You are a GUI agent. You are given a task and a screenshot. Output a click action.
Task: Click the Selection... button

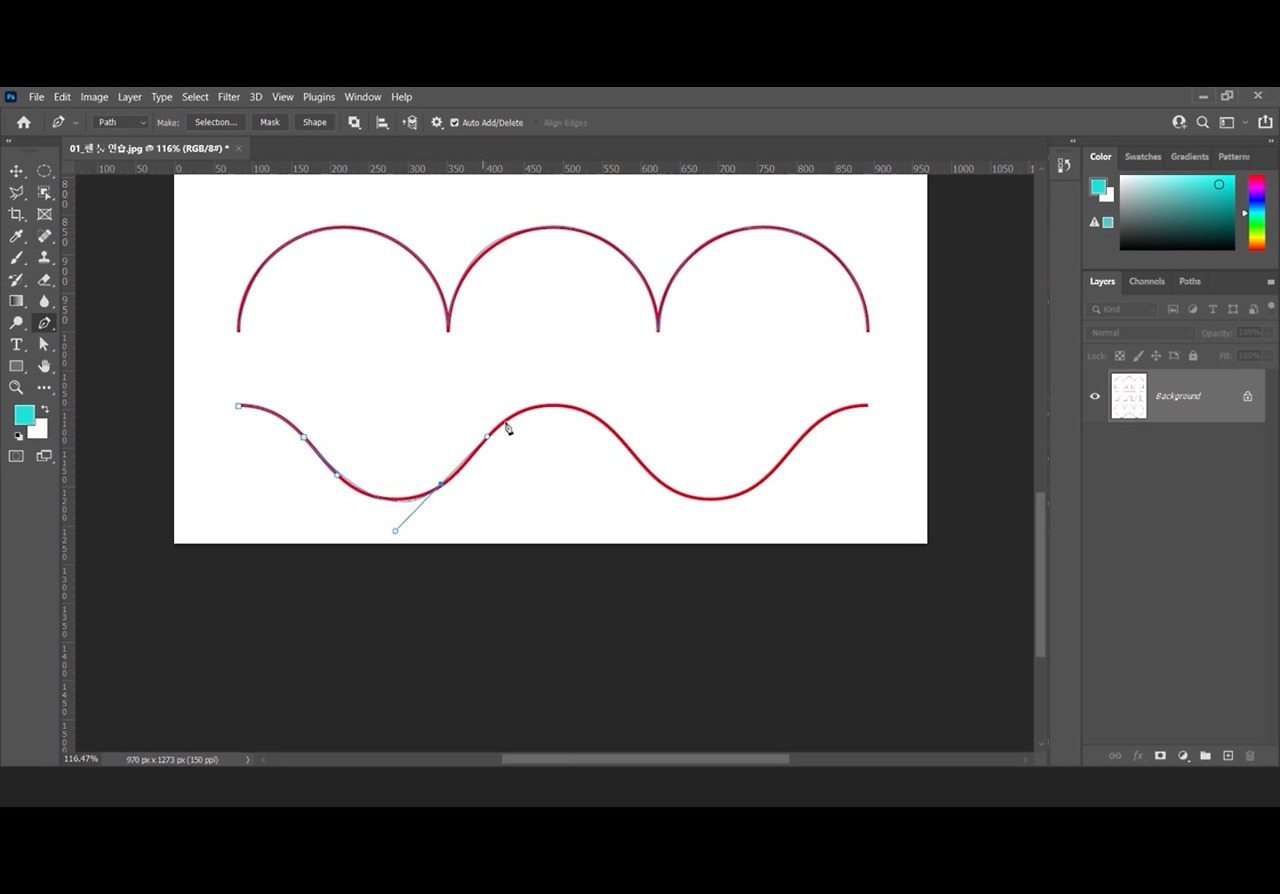coord(216,122)
